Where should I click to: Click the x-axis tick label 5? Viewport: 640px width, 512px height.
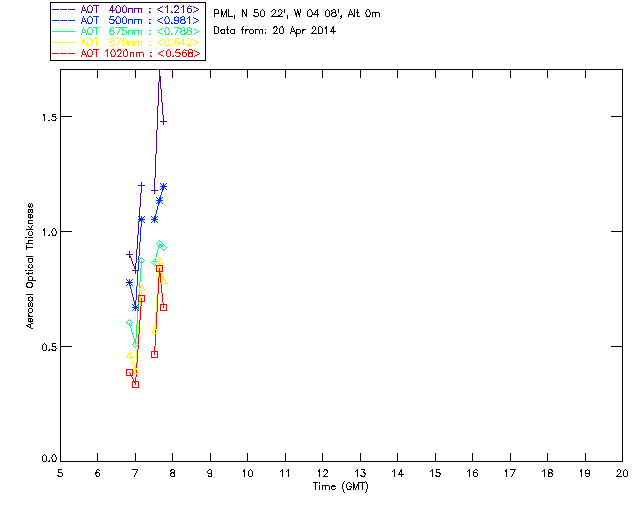point(60,473)
